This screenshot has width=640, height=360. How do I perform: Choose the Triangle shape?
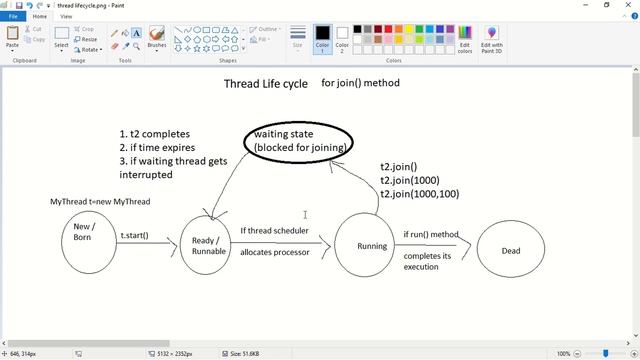[235, 30]
